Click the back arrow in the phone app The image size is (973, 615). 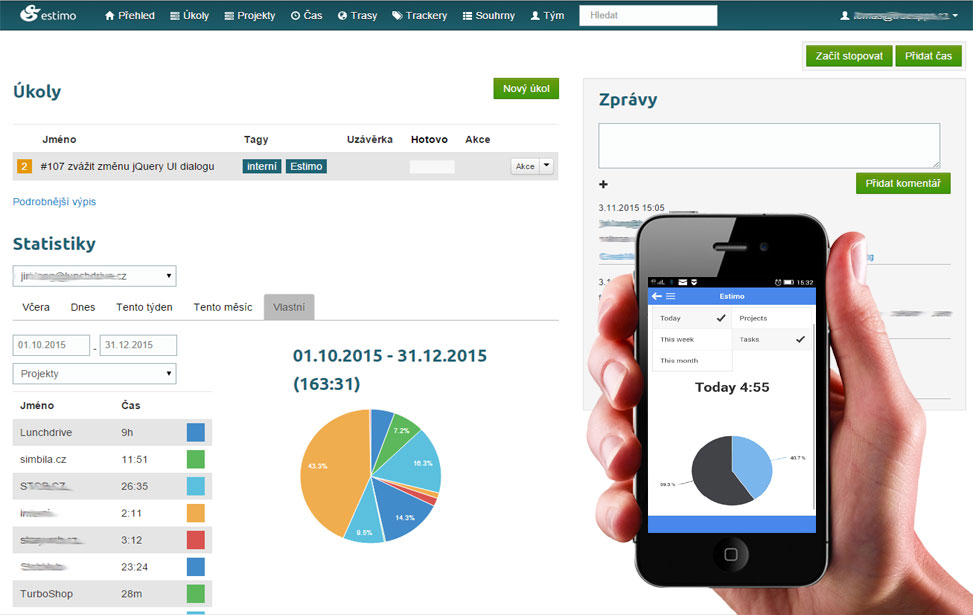[656, 297]
